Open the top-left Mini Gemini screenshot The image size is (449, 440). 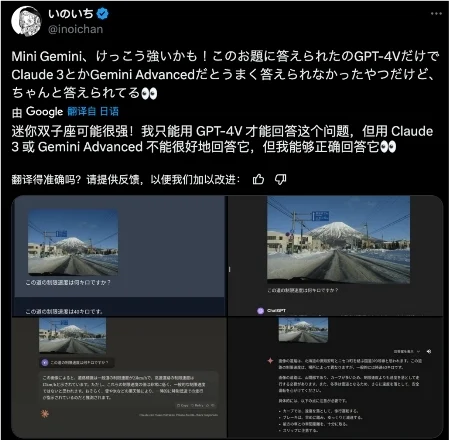[119, 256]
